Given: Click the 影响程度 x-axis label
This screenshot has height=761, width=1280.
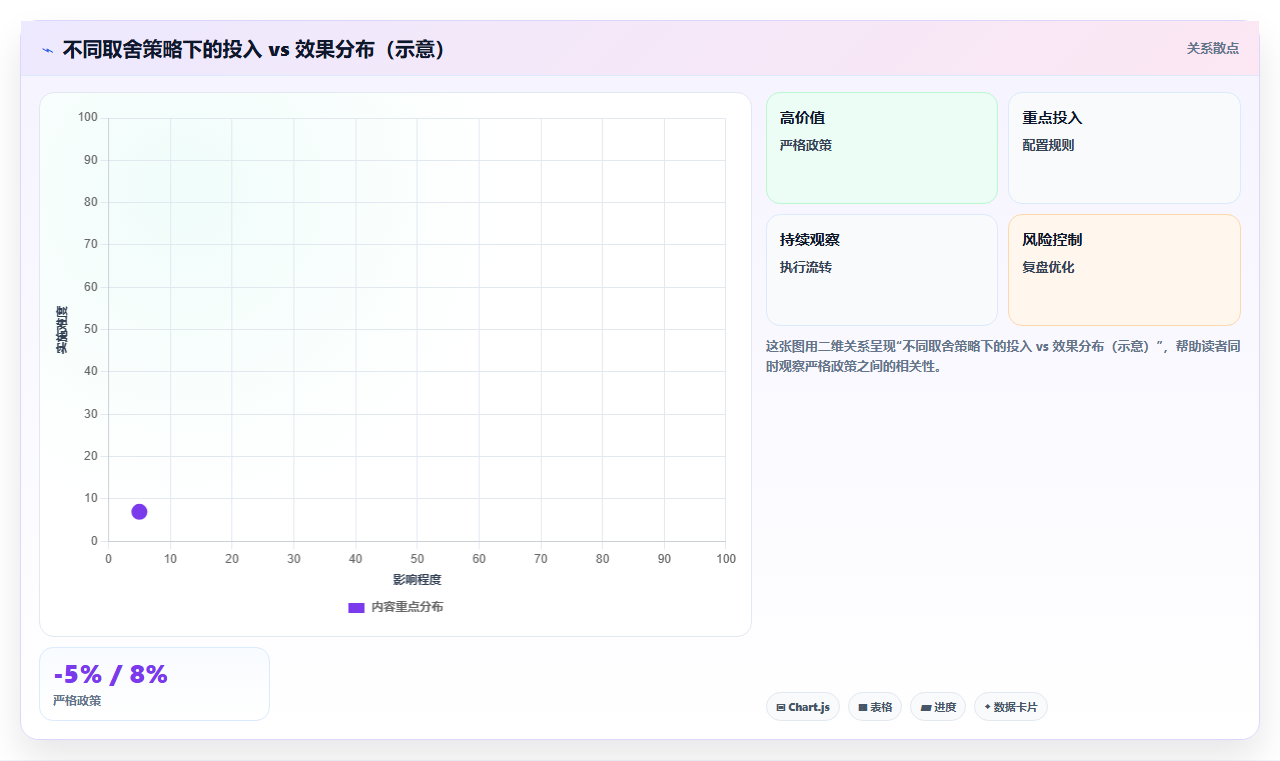Looking at the screenshot, I should (417, 580).
